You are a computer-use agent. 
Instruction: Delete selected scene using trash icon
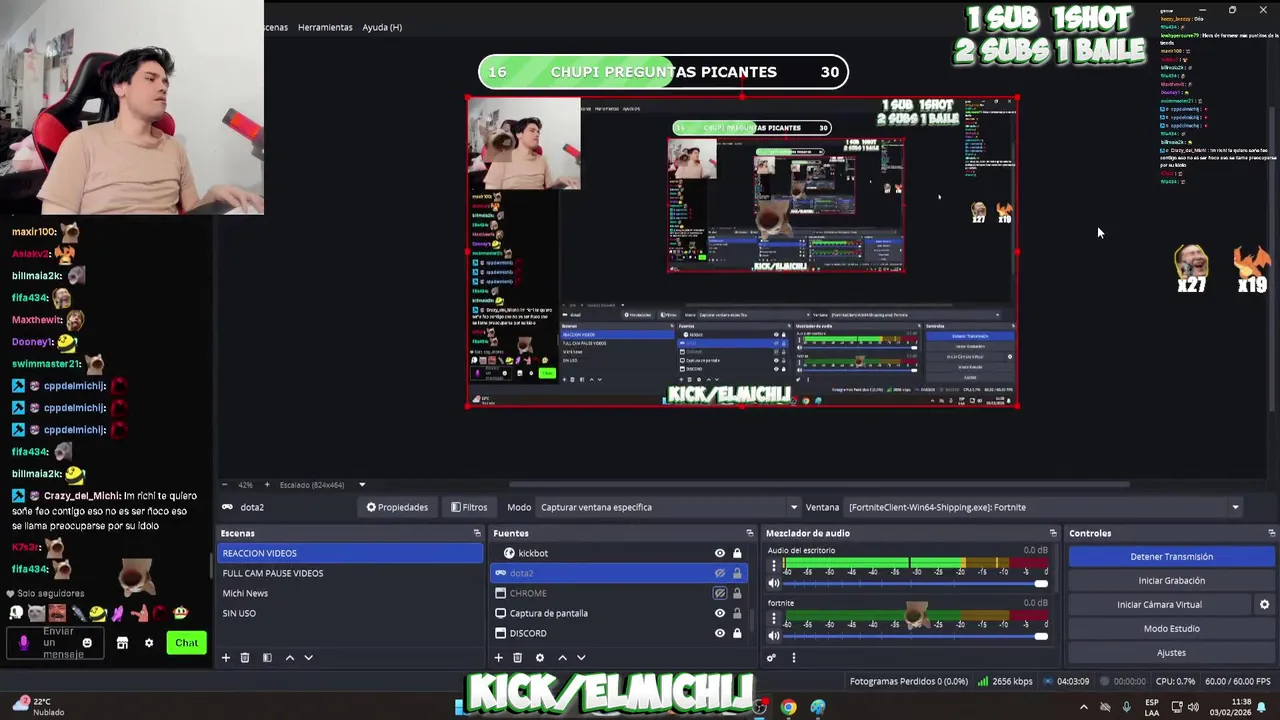tap(245, 658)
